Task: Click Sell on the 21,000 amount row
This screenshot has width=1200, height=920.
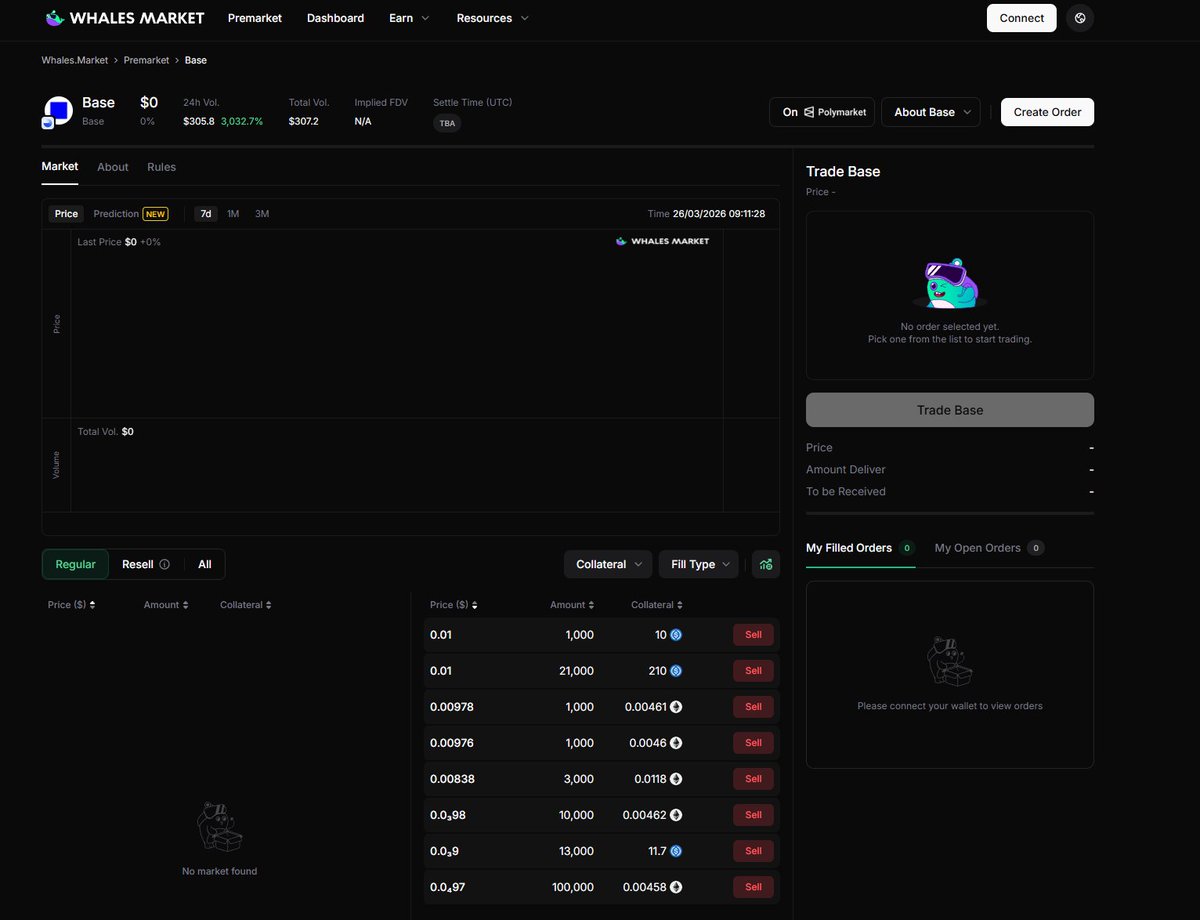Action: point(753,671)
